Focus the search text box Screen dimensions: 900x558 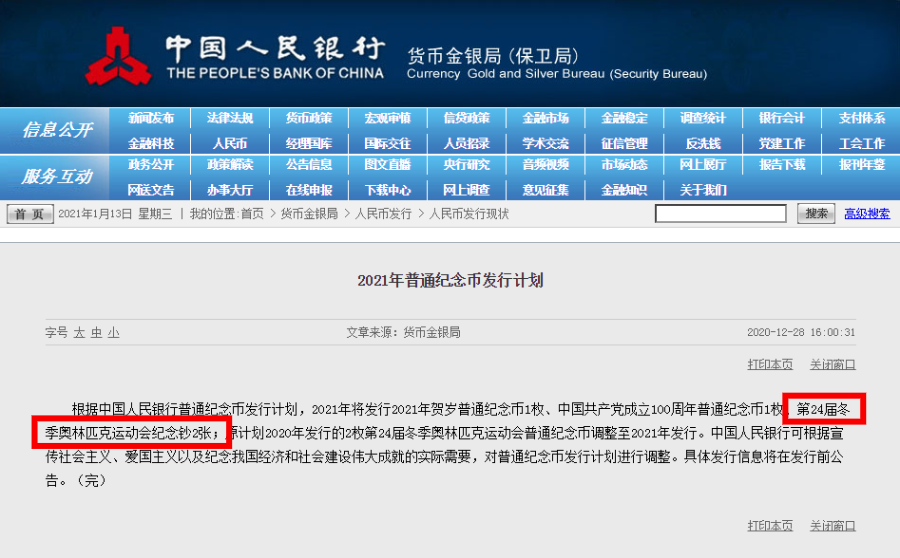coord(721,214)
